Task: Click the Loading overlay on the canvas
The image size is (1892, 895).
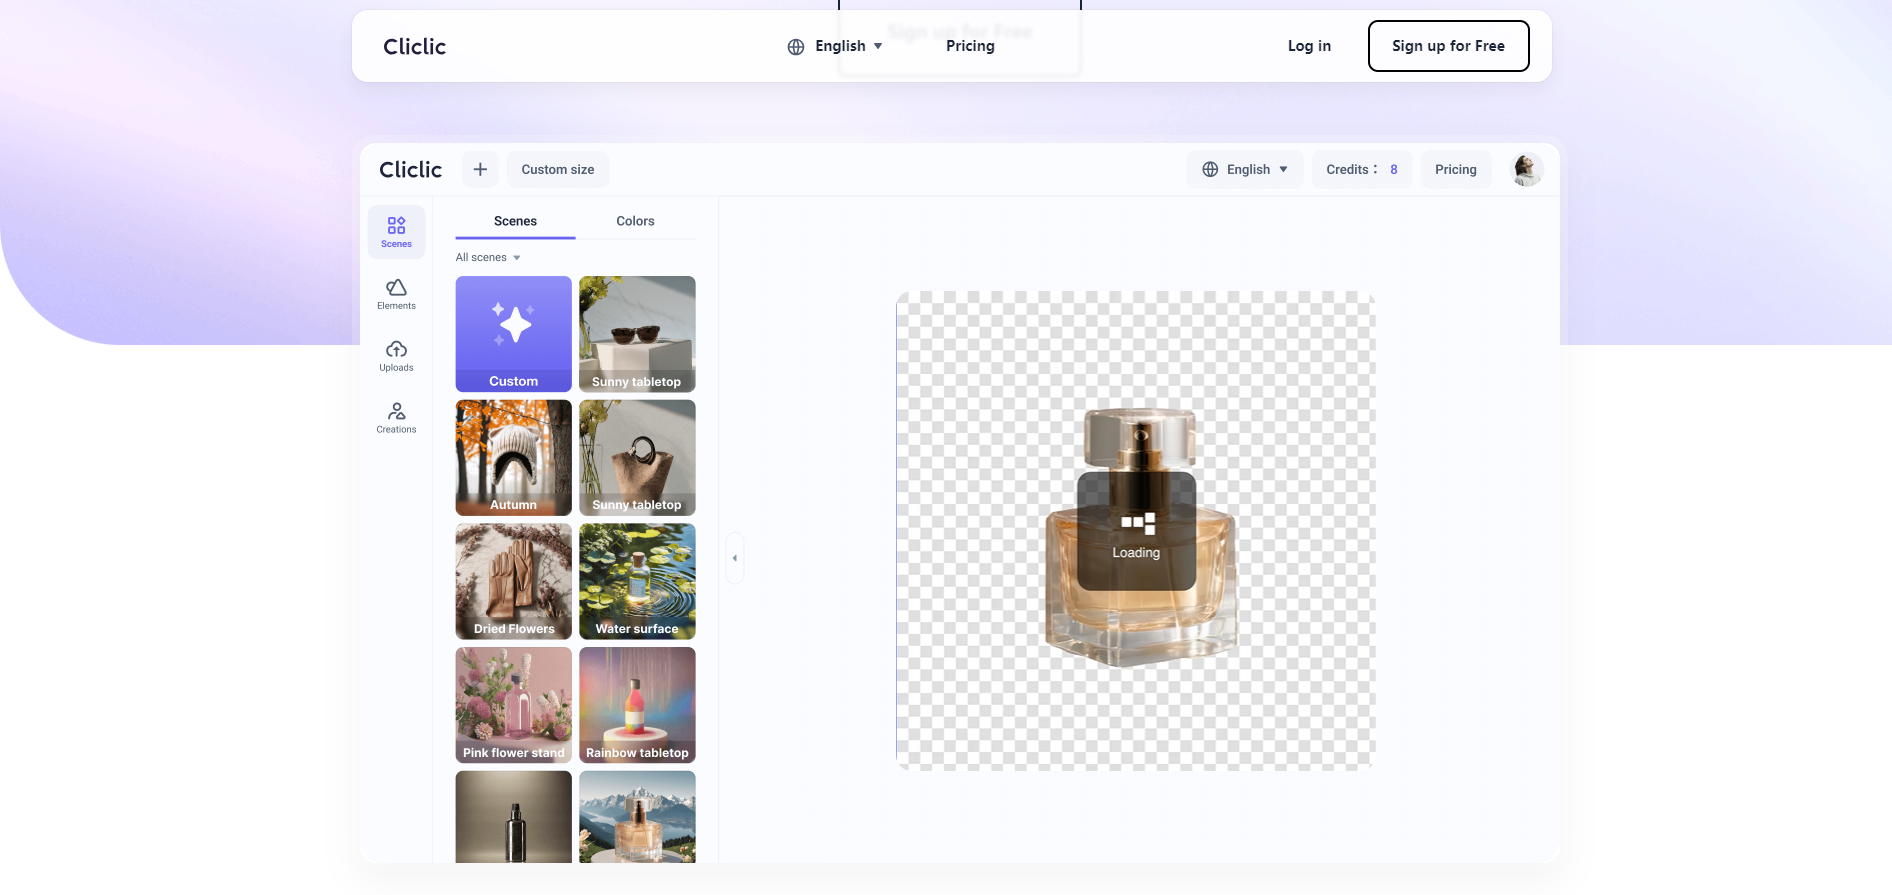Action: point(1136,531)
